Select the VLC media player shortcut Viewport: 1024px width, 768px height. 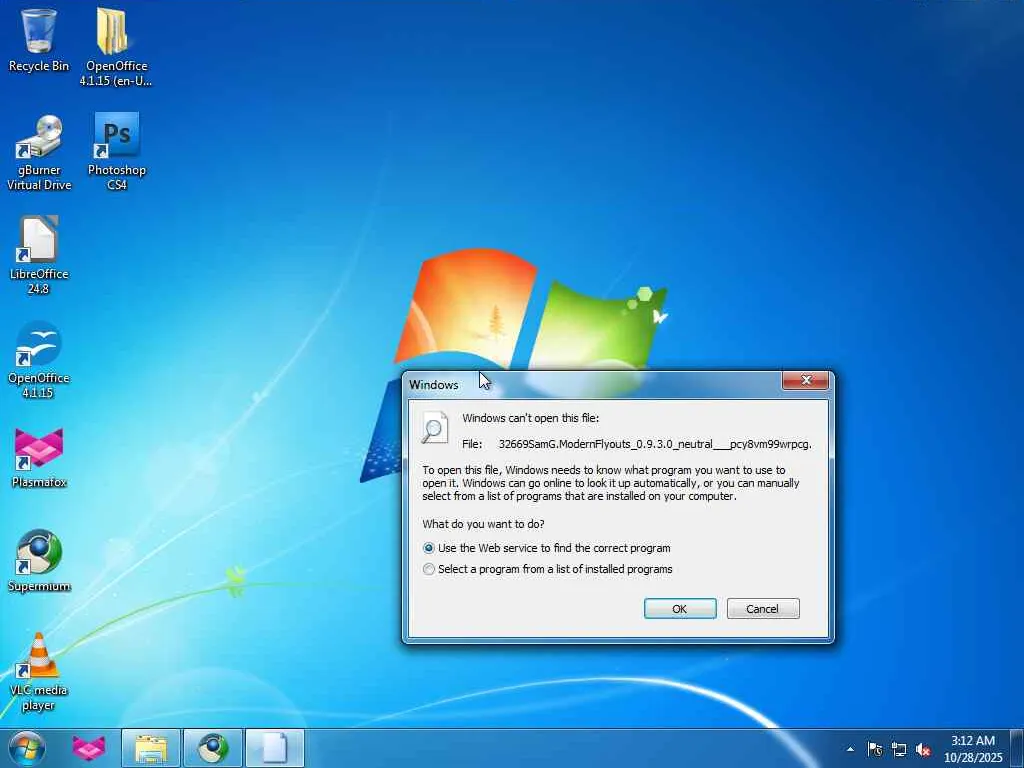pos(39,671)
